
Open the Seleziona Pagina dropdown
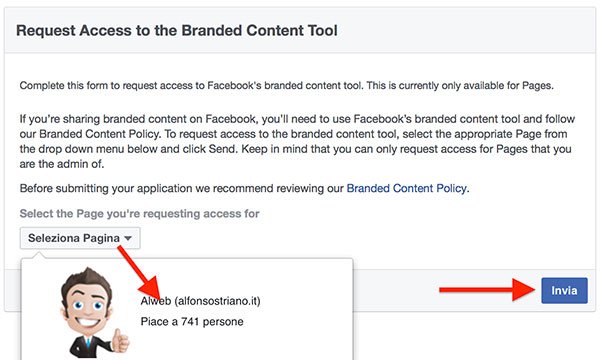[x=80, y=238]
